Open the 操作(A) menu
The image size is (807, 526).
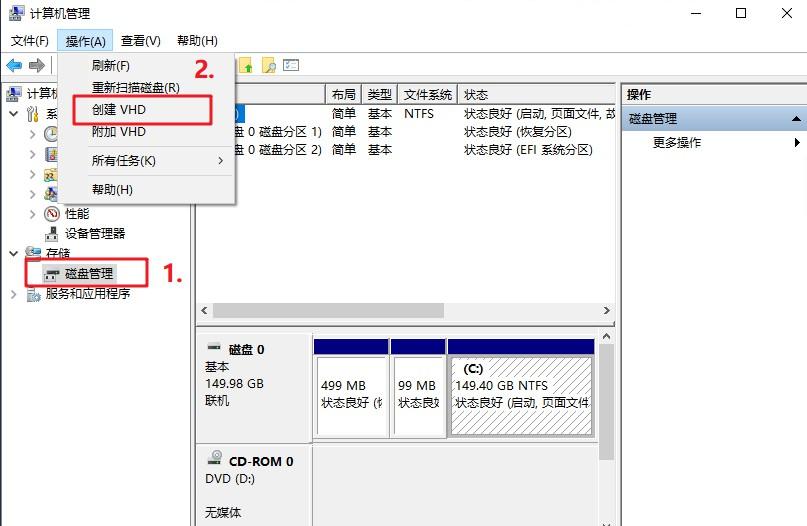point(85,41)
